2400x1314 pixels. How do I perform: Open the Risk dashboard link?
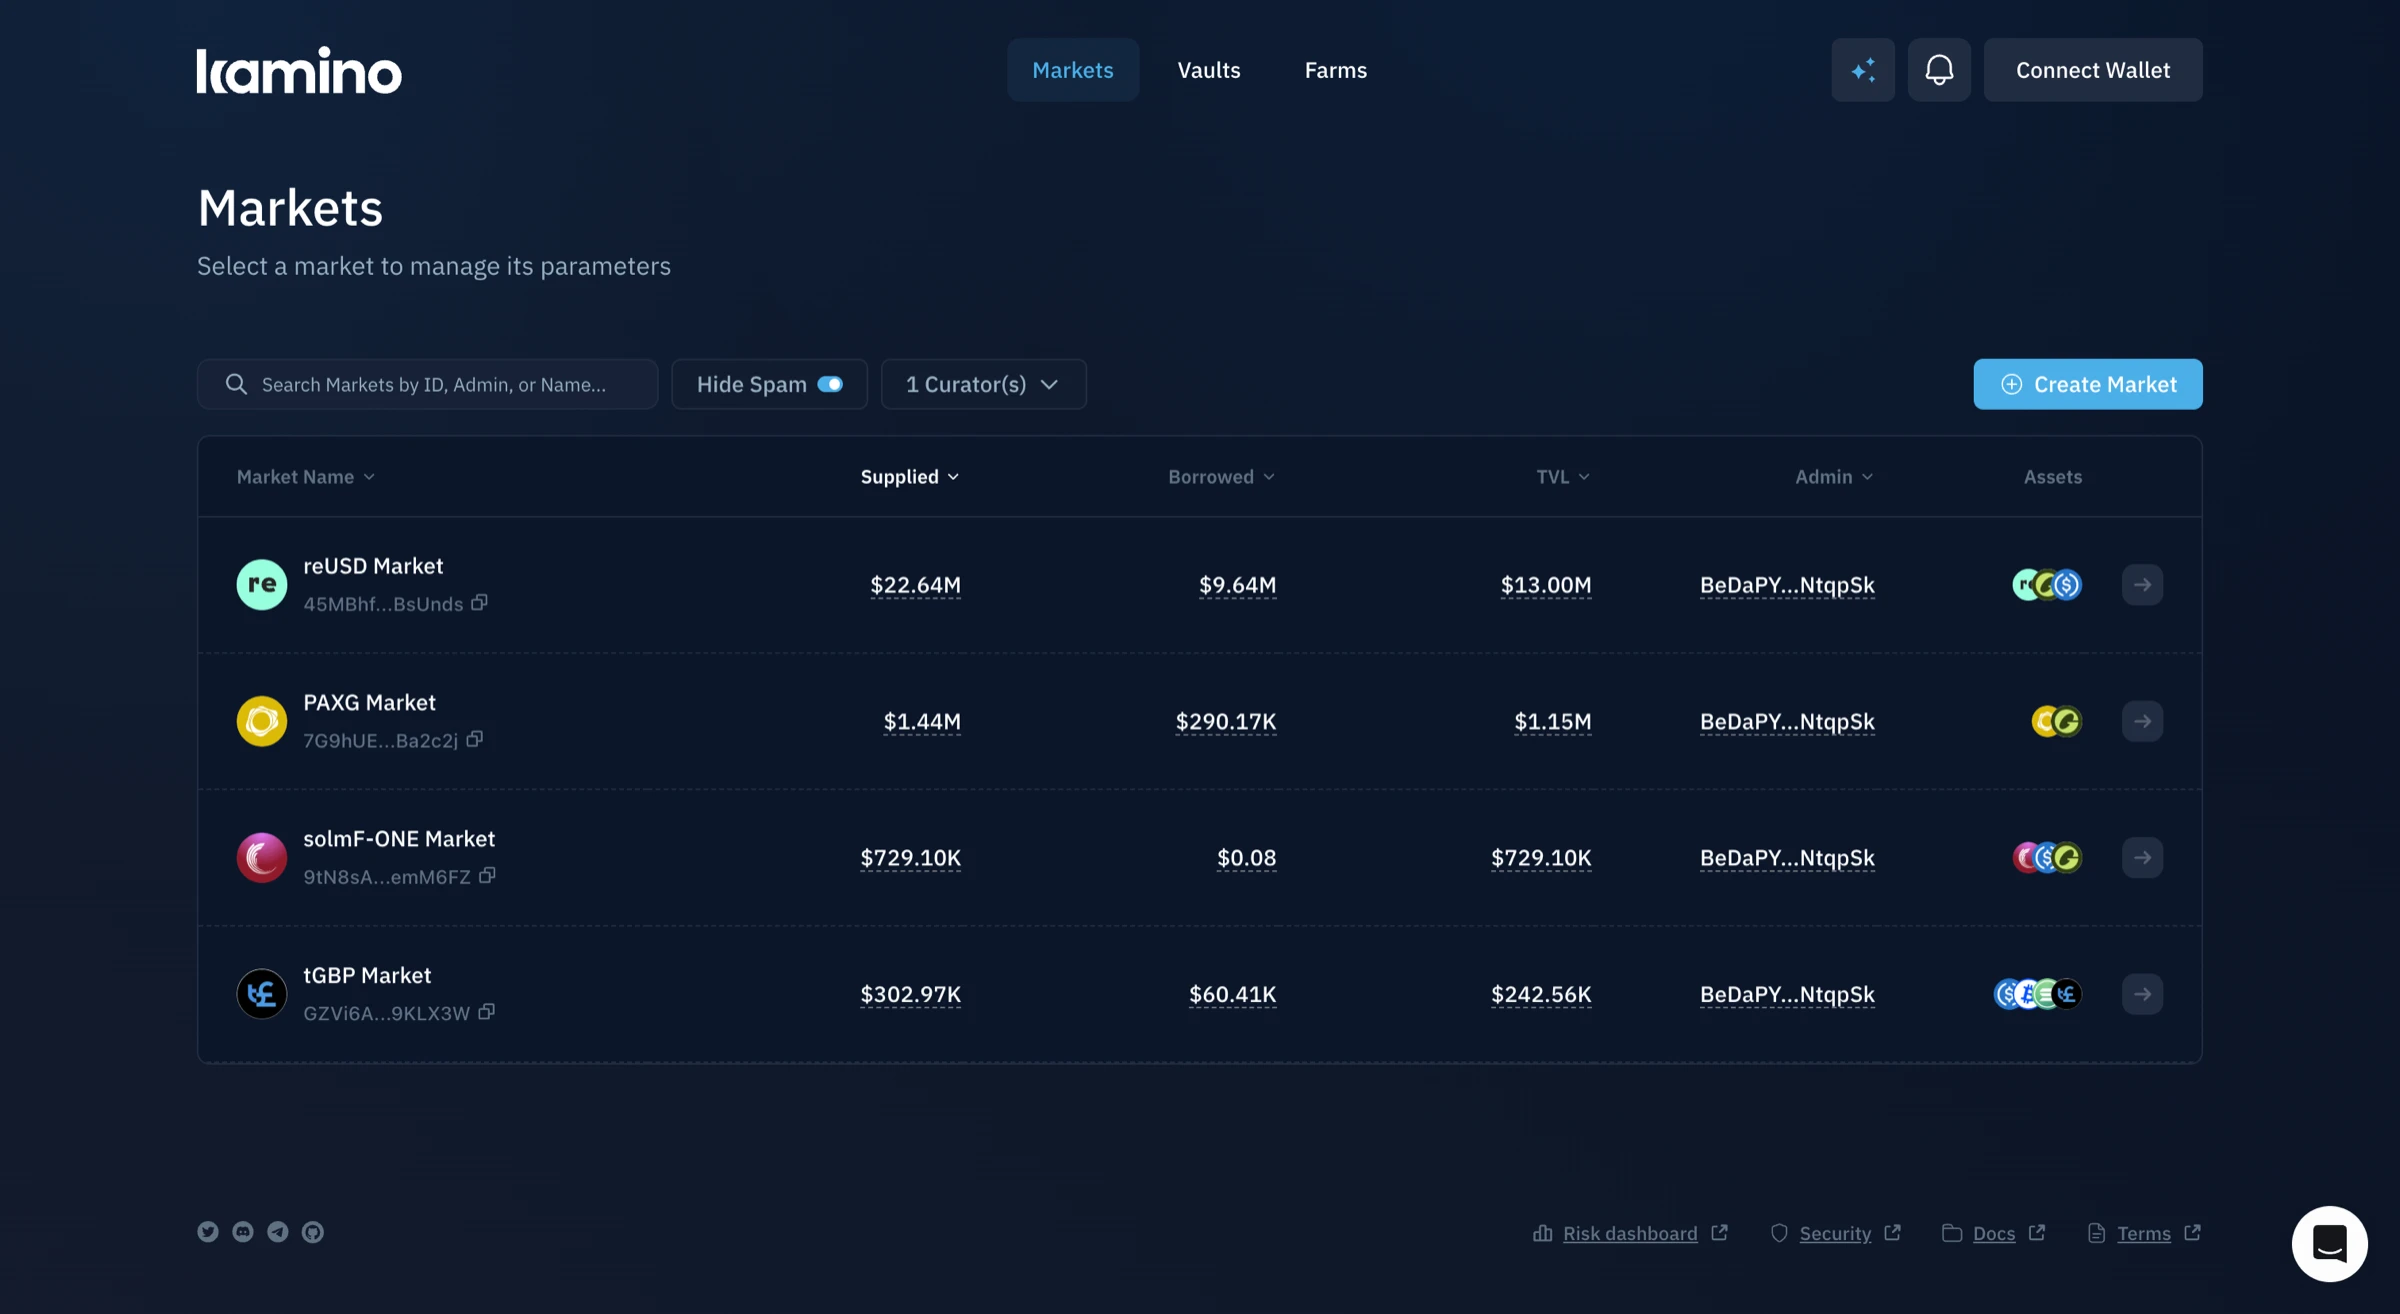pyautogui.click(x=1630, y=1233)
